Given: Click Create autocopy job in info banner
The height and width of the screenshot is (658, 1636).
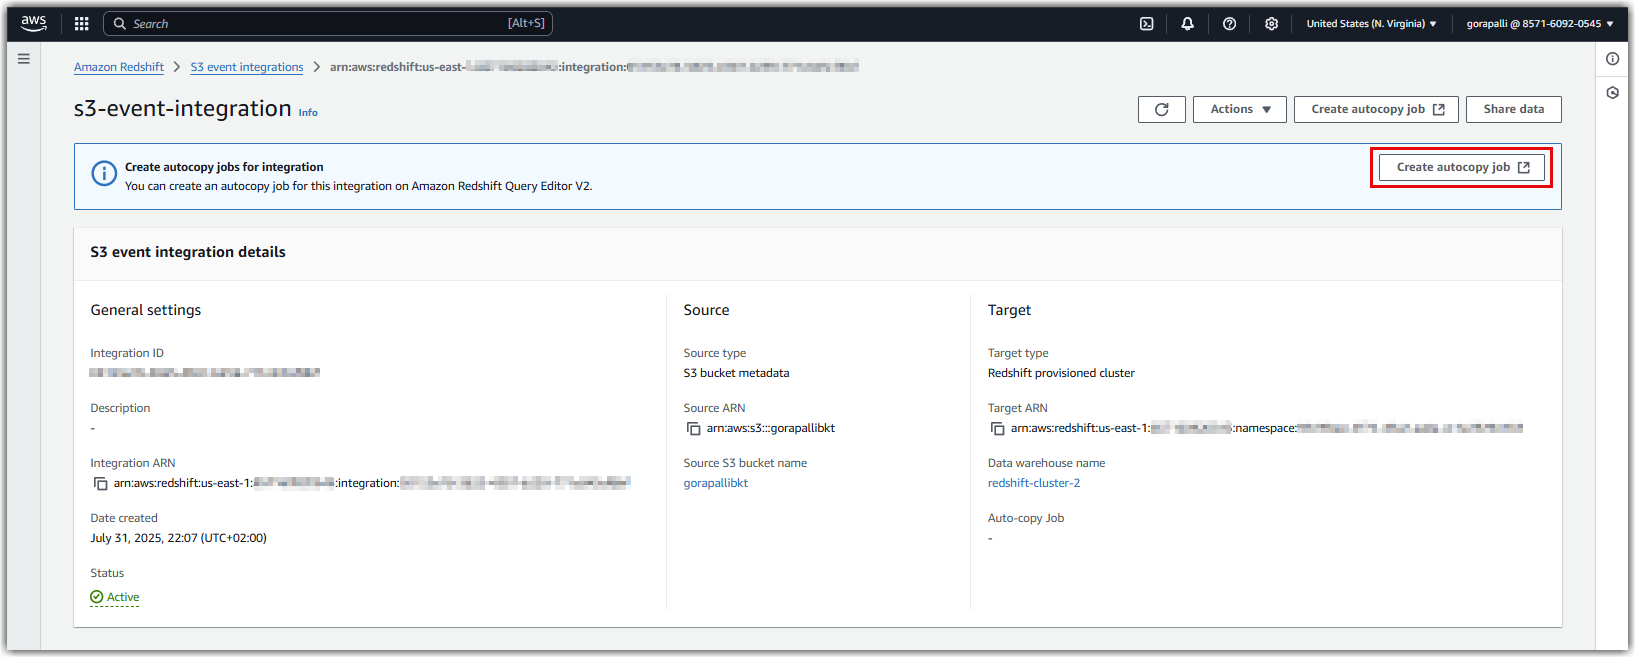Looking at the screenshot, I should (x=1462, y=167).
